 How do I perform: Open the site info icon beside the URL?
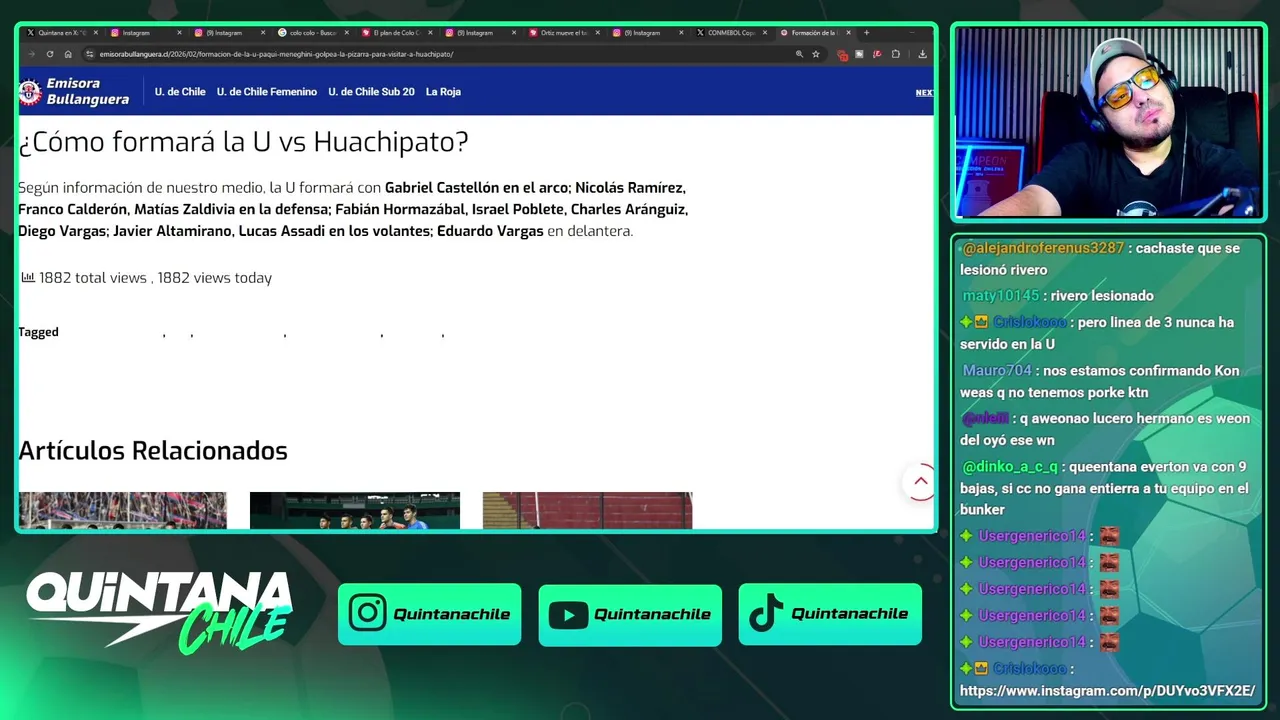pos(90,54)
